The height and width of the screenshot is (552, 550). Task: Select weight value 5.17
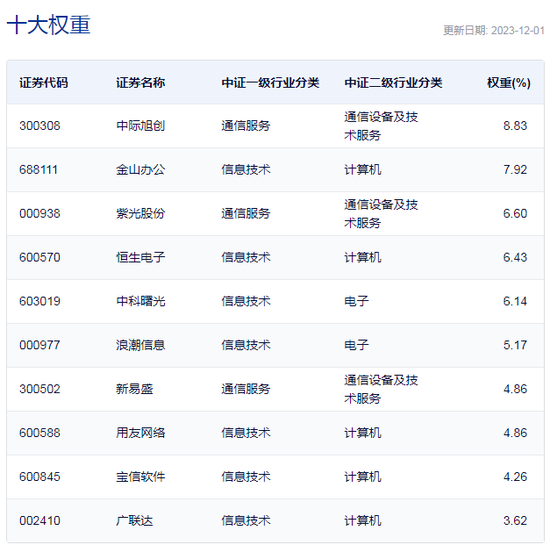tap(515, 345)
